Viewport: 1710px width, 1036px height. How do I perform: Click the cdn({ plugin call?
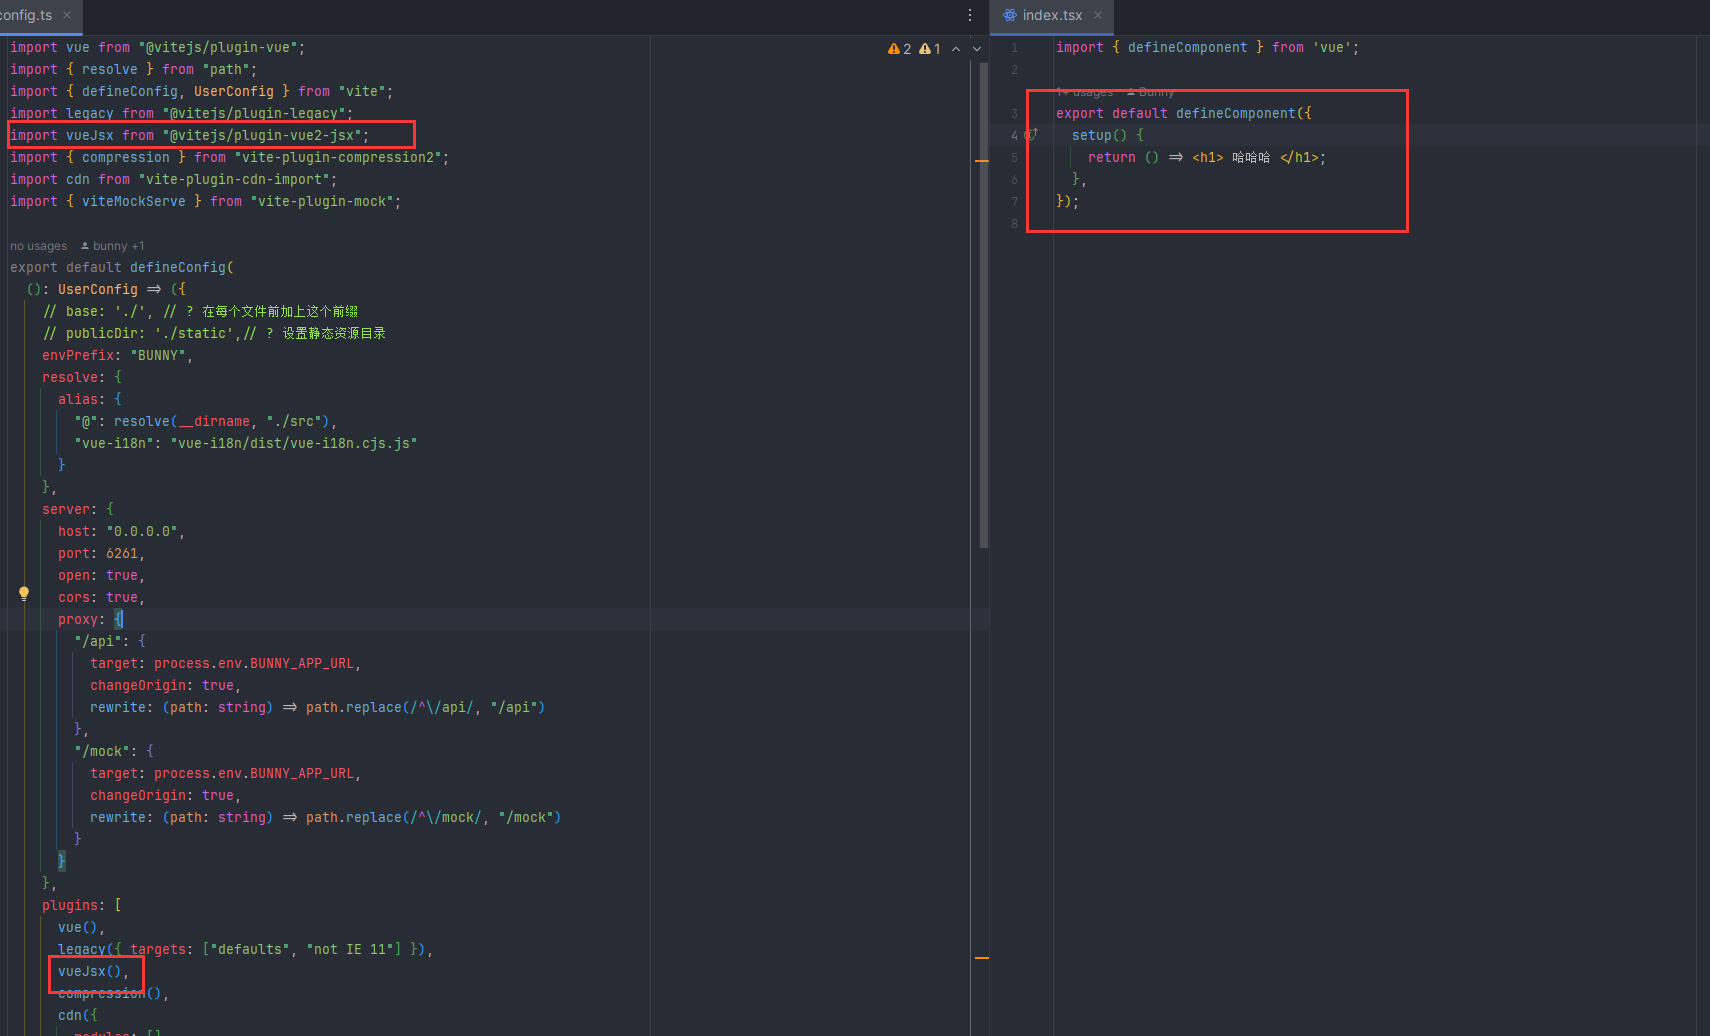coord(78,1016)
